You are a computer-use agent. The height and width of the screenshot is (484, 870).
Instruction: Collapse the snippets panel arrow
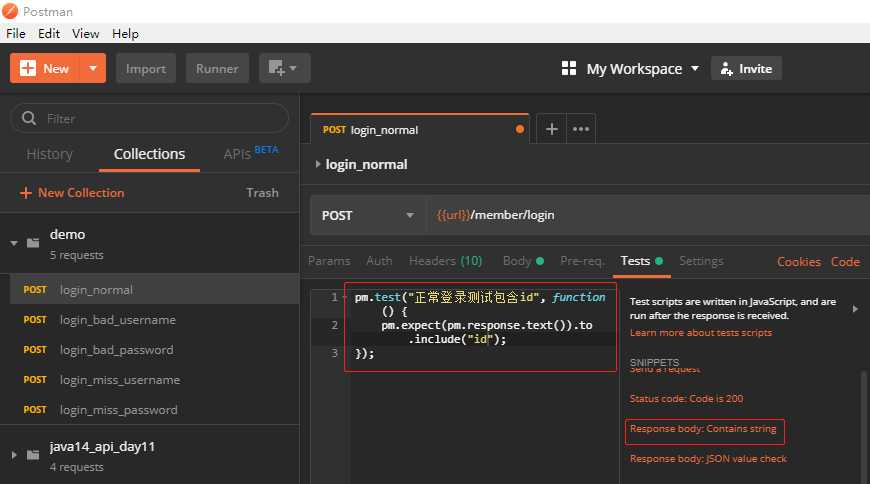tap(855, 309)
